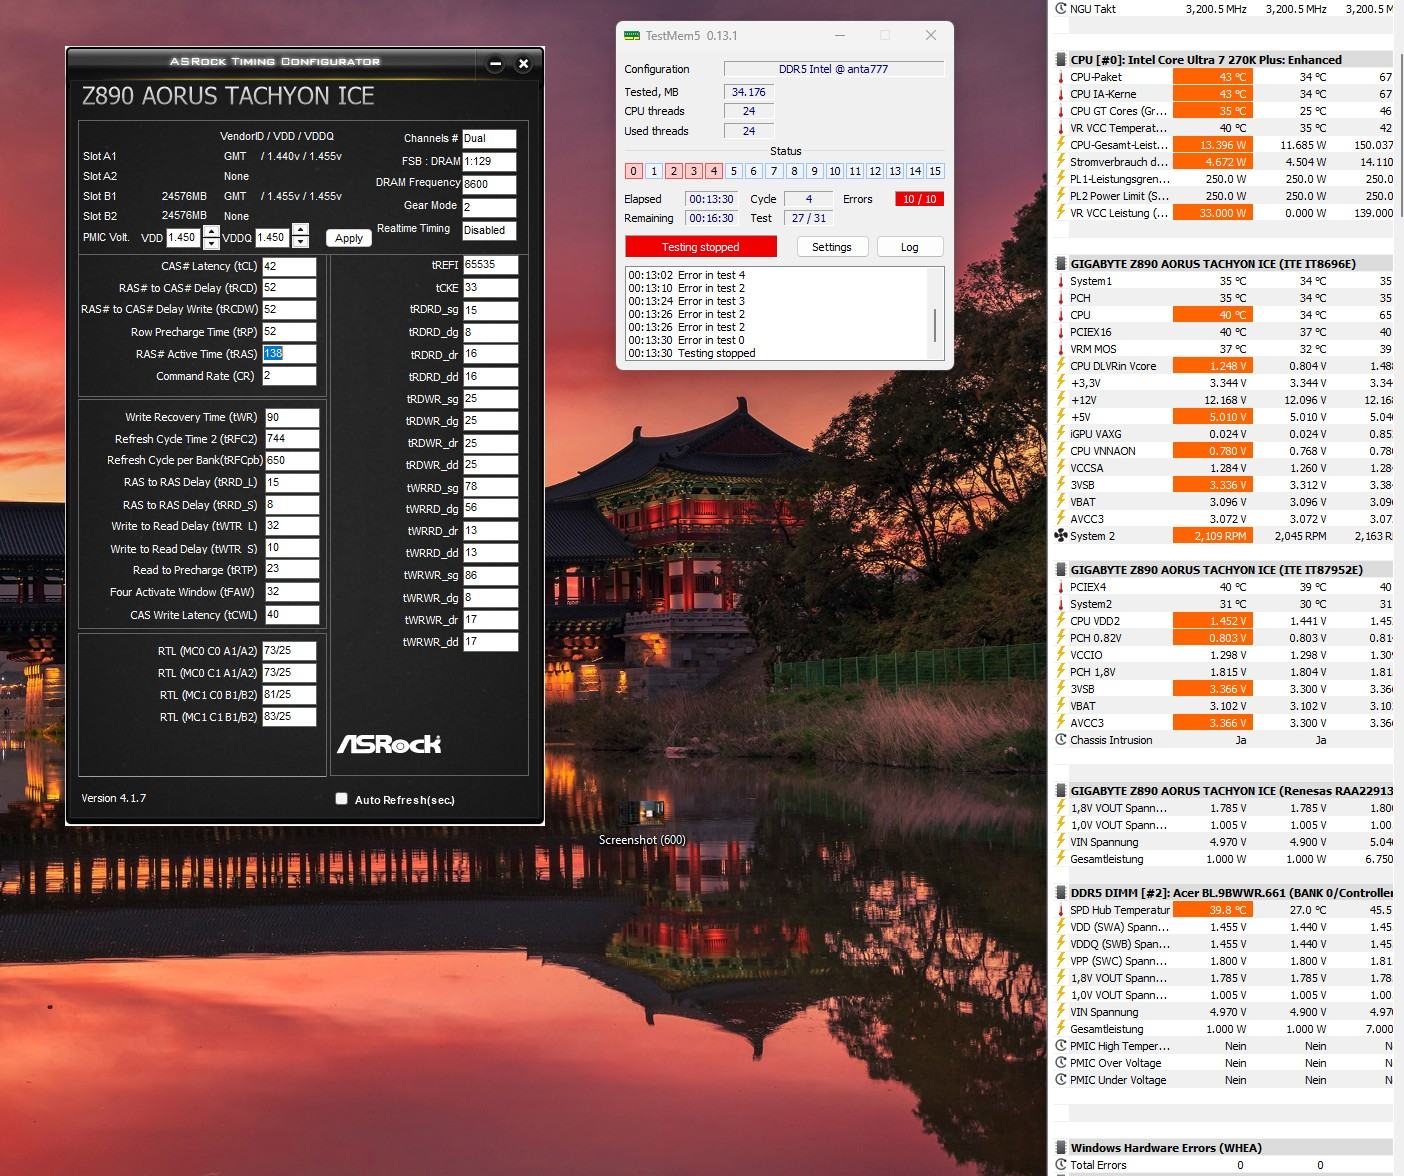Click the Refresh Cycle Time 2 (tRFC2) field
The width and height of the screenshot is (1404, 1176).
pos(291,439)
